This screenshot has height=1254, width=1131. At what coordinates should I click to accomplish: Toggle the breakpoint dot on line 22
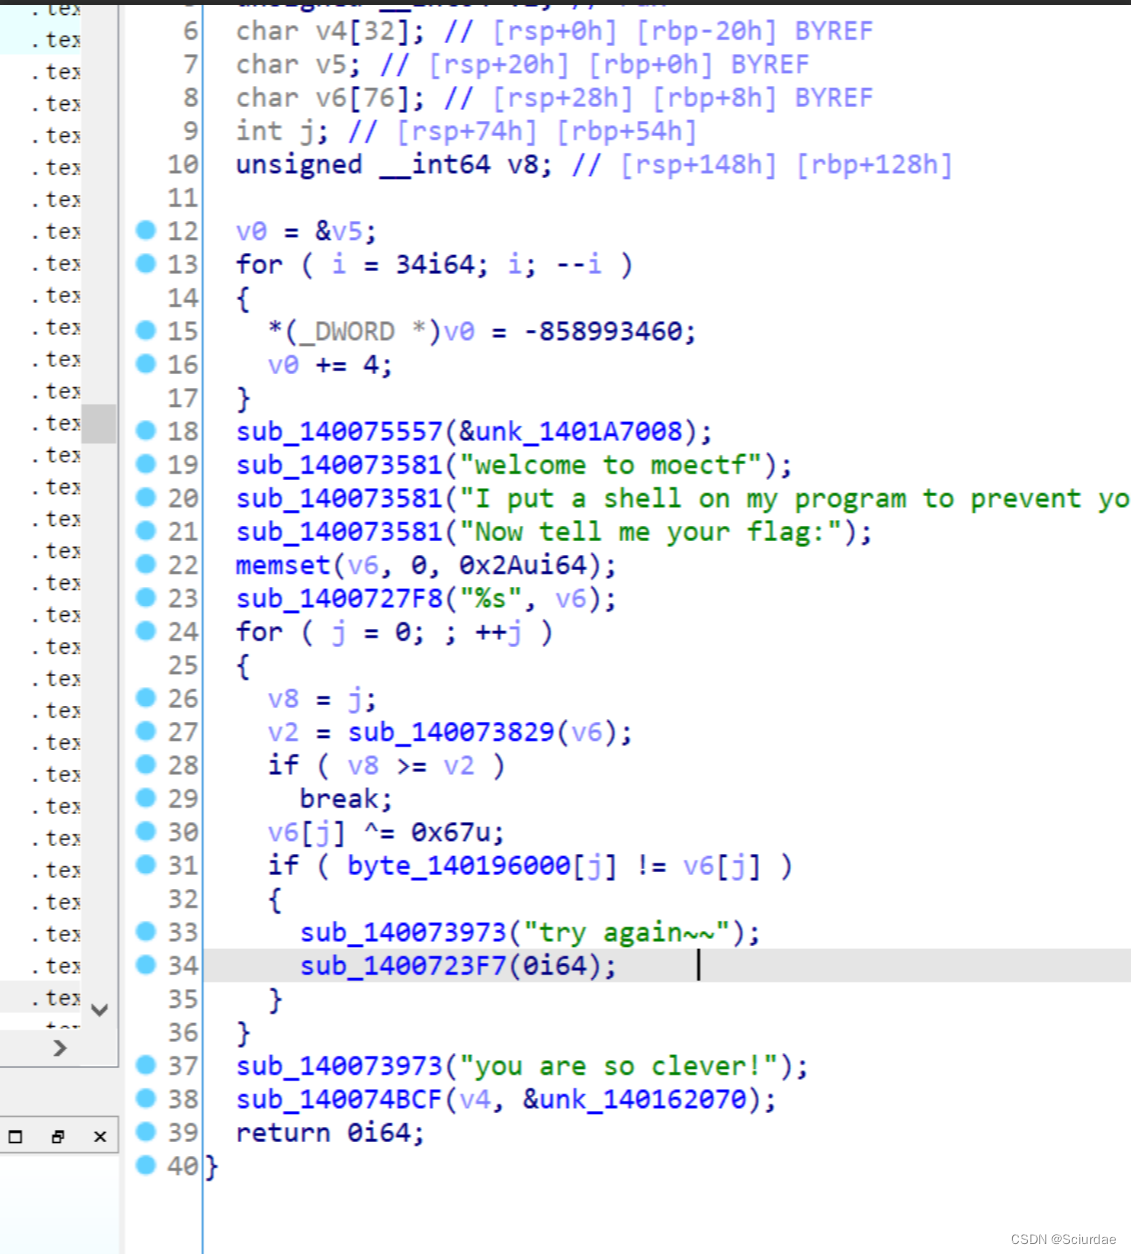(147, 565)
